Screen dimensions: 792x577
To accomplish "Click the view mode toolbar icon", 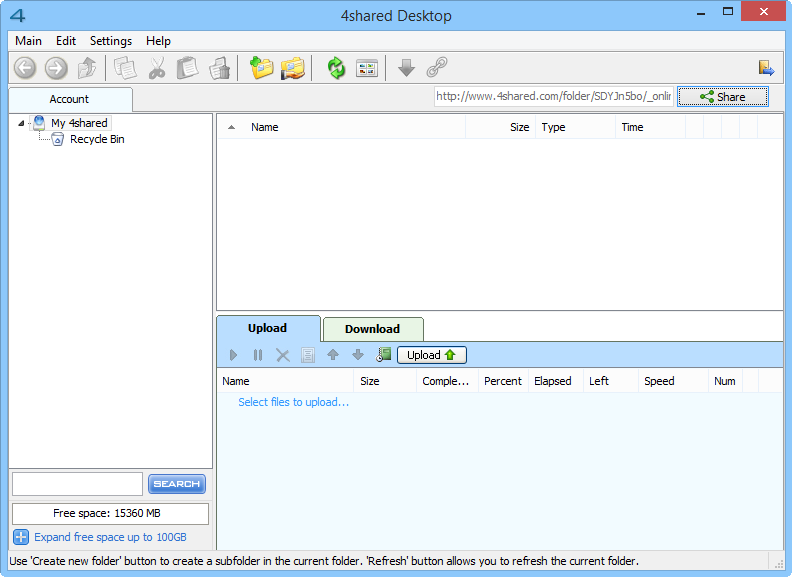I will point(367,68).
